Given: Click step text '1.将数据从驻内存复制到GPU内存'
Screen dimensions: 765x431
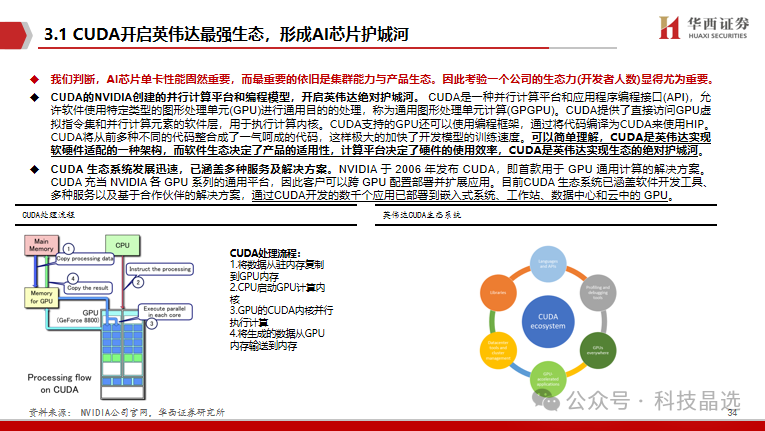Looking at the screenshot, I should pyautogui.click(x=277, y=270).
